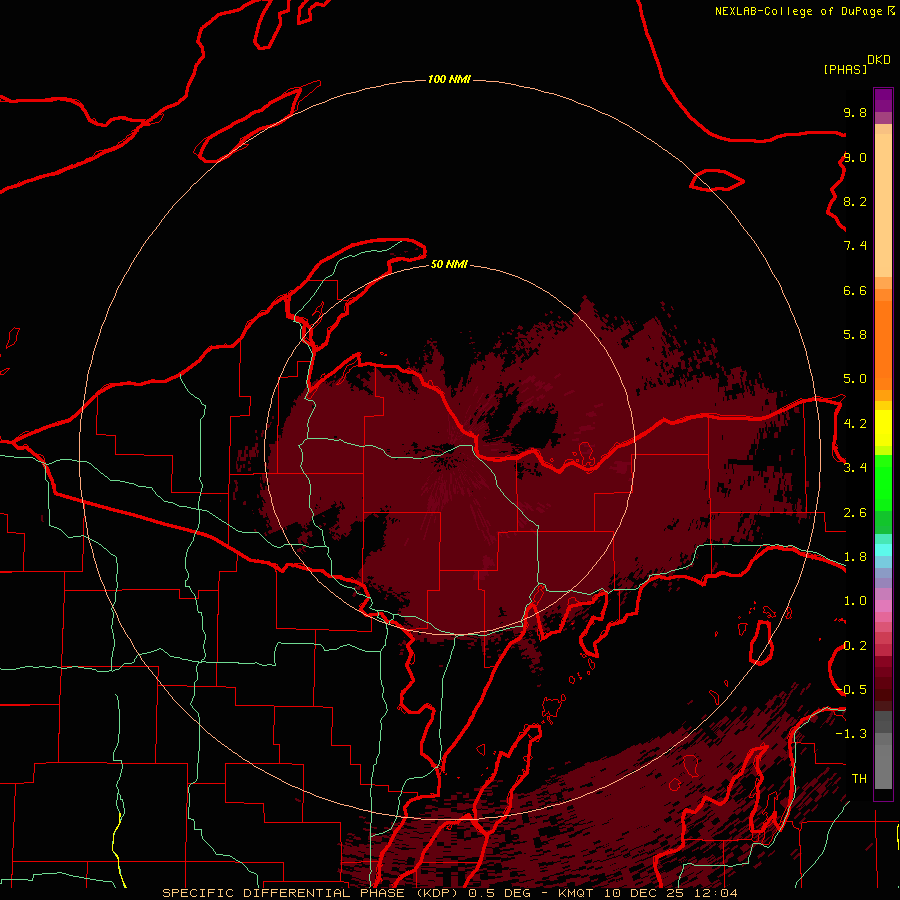Pick the 2.6 legend value
Image resolution: width=900 pixels, height=900 pixels.
[x=855, y=513]
